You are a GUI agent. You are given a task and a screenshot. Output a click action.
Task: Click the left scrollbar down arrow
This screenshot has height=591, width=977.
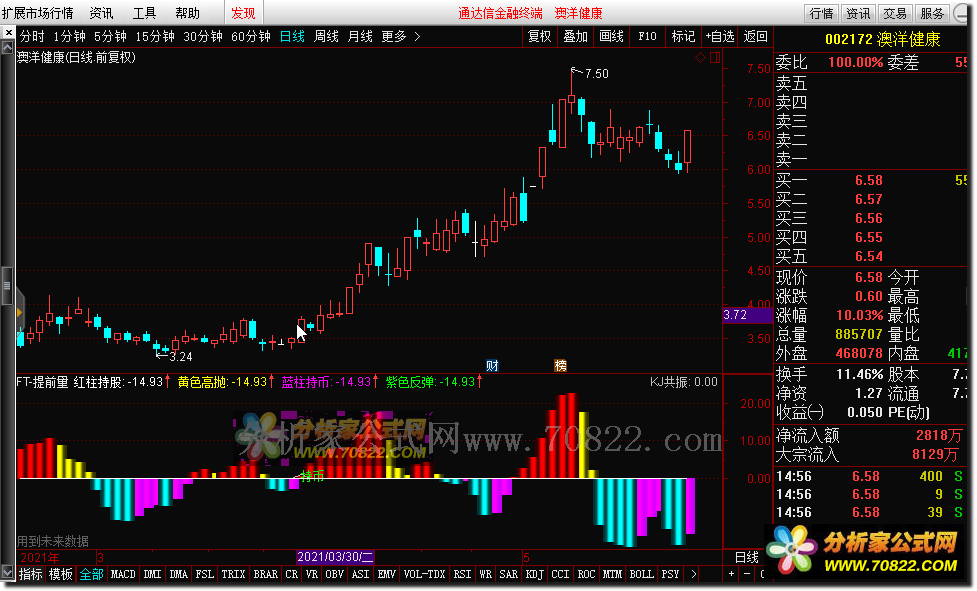pyautogui.click(x=7, y=571)
